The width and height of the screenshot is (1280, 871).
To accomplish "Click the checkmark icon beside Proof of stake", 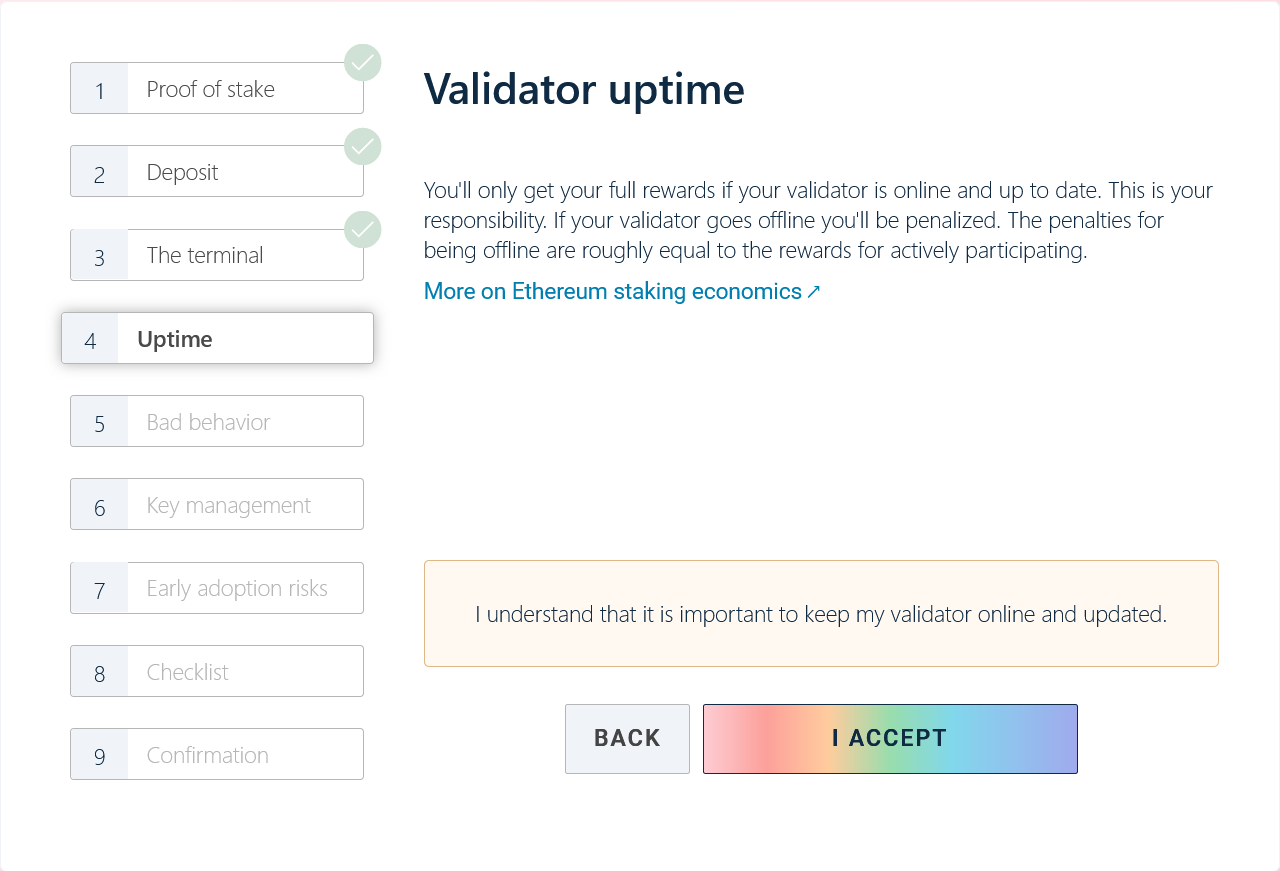I will point(362,62).
